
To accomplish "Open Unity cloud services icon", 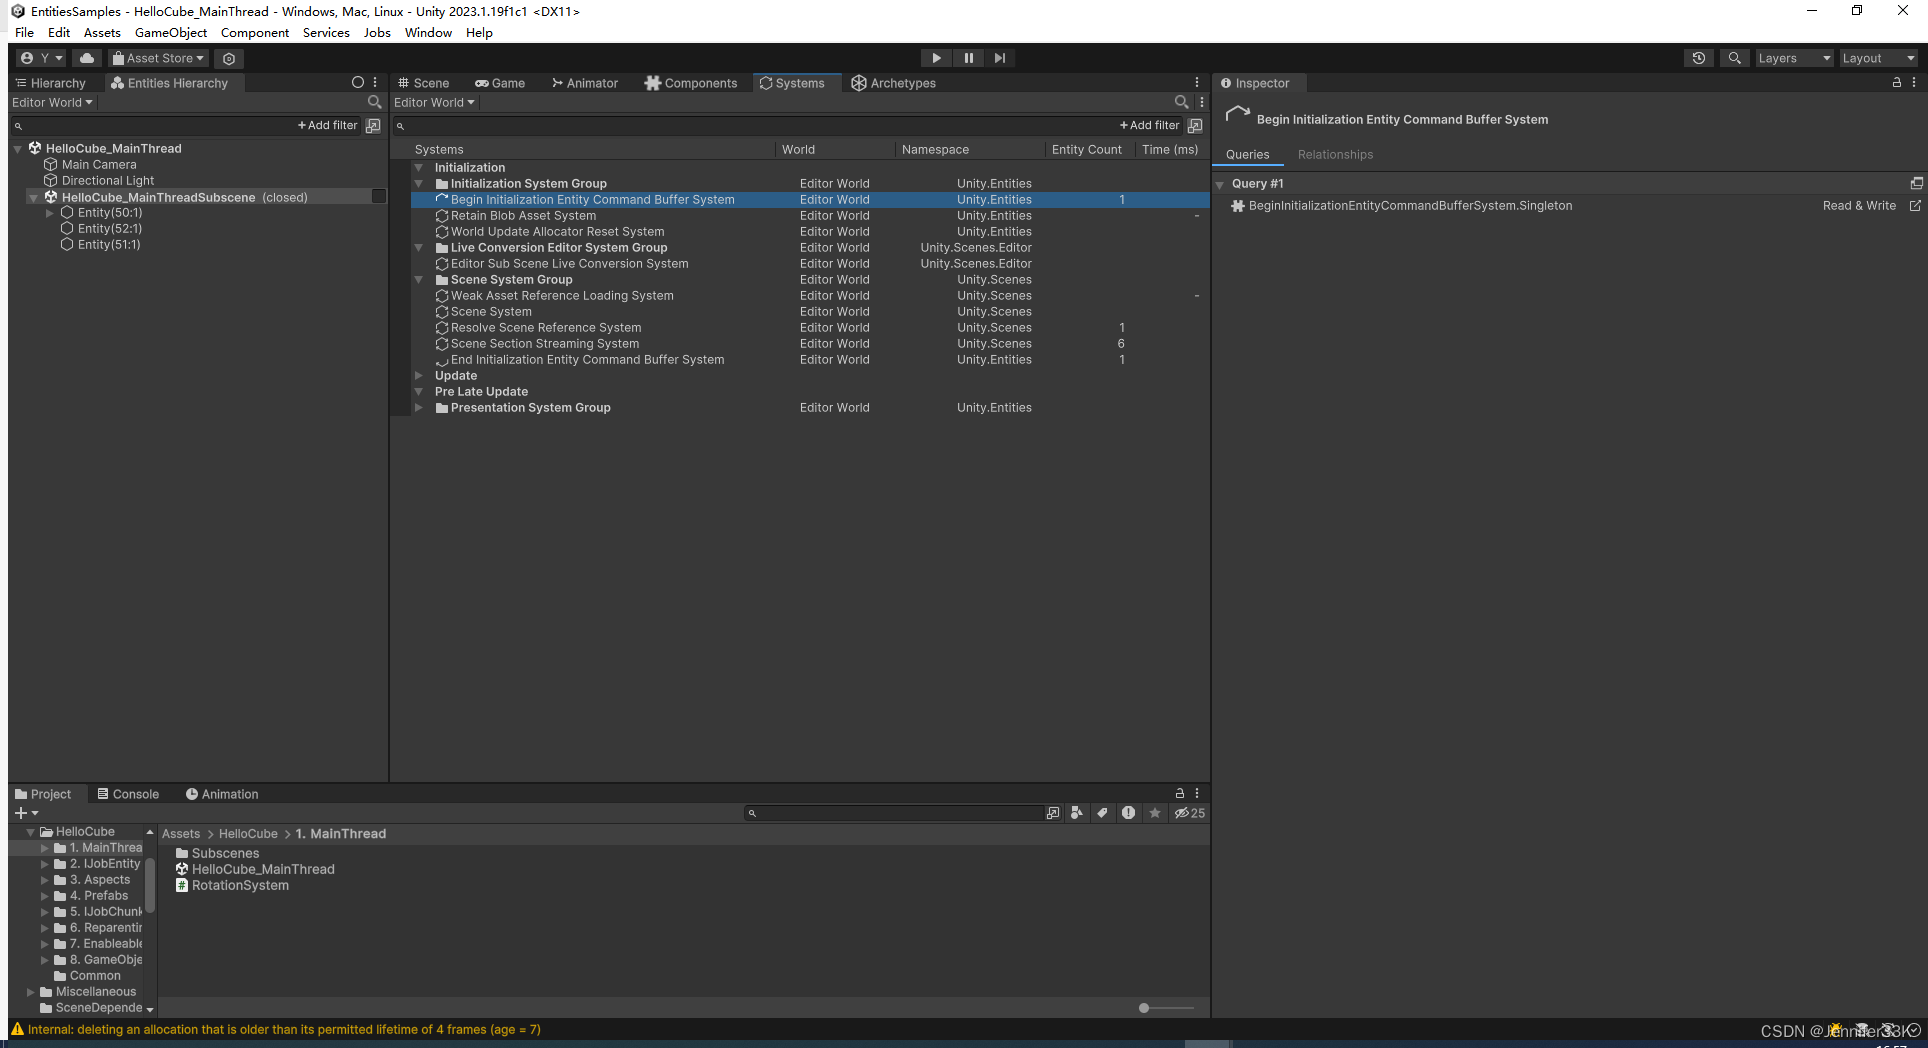I will click(x=87, y=58).
